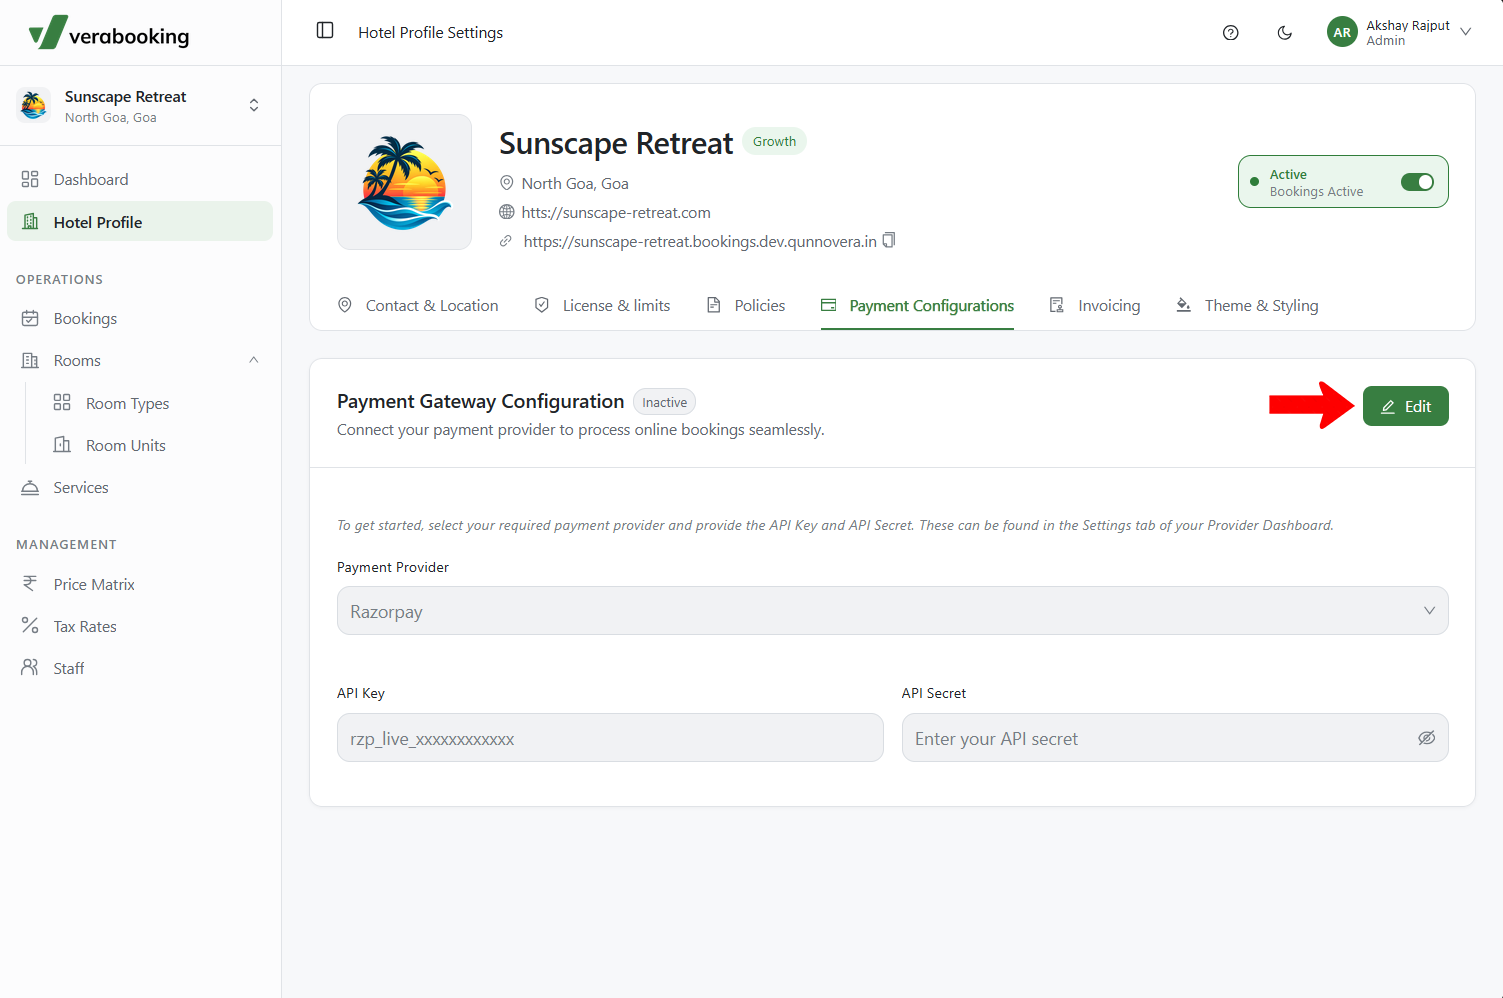The image size is (1503, 998).
Task: Toggle the Bookings Active switch
Action: pos(1417,182)
